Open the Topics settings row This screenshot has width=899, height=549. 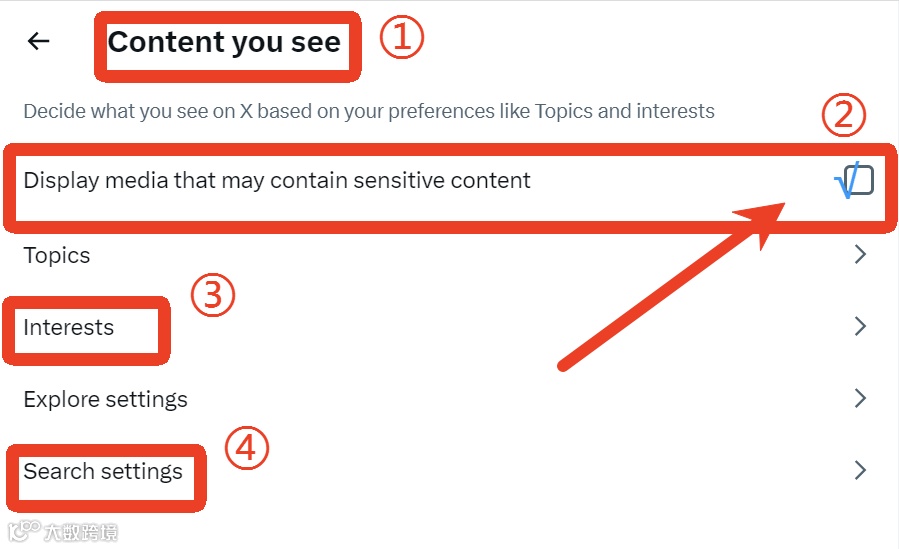pyautogui.click(x=57, y=255)
